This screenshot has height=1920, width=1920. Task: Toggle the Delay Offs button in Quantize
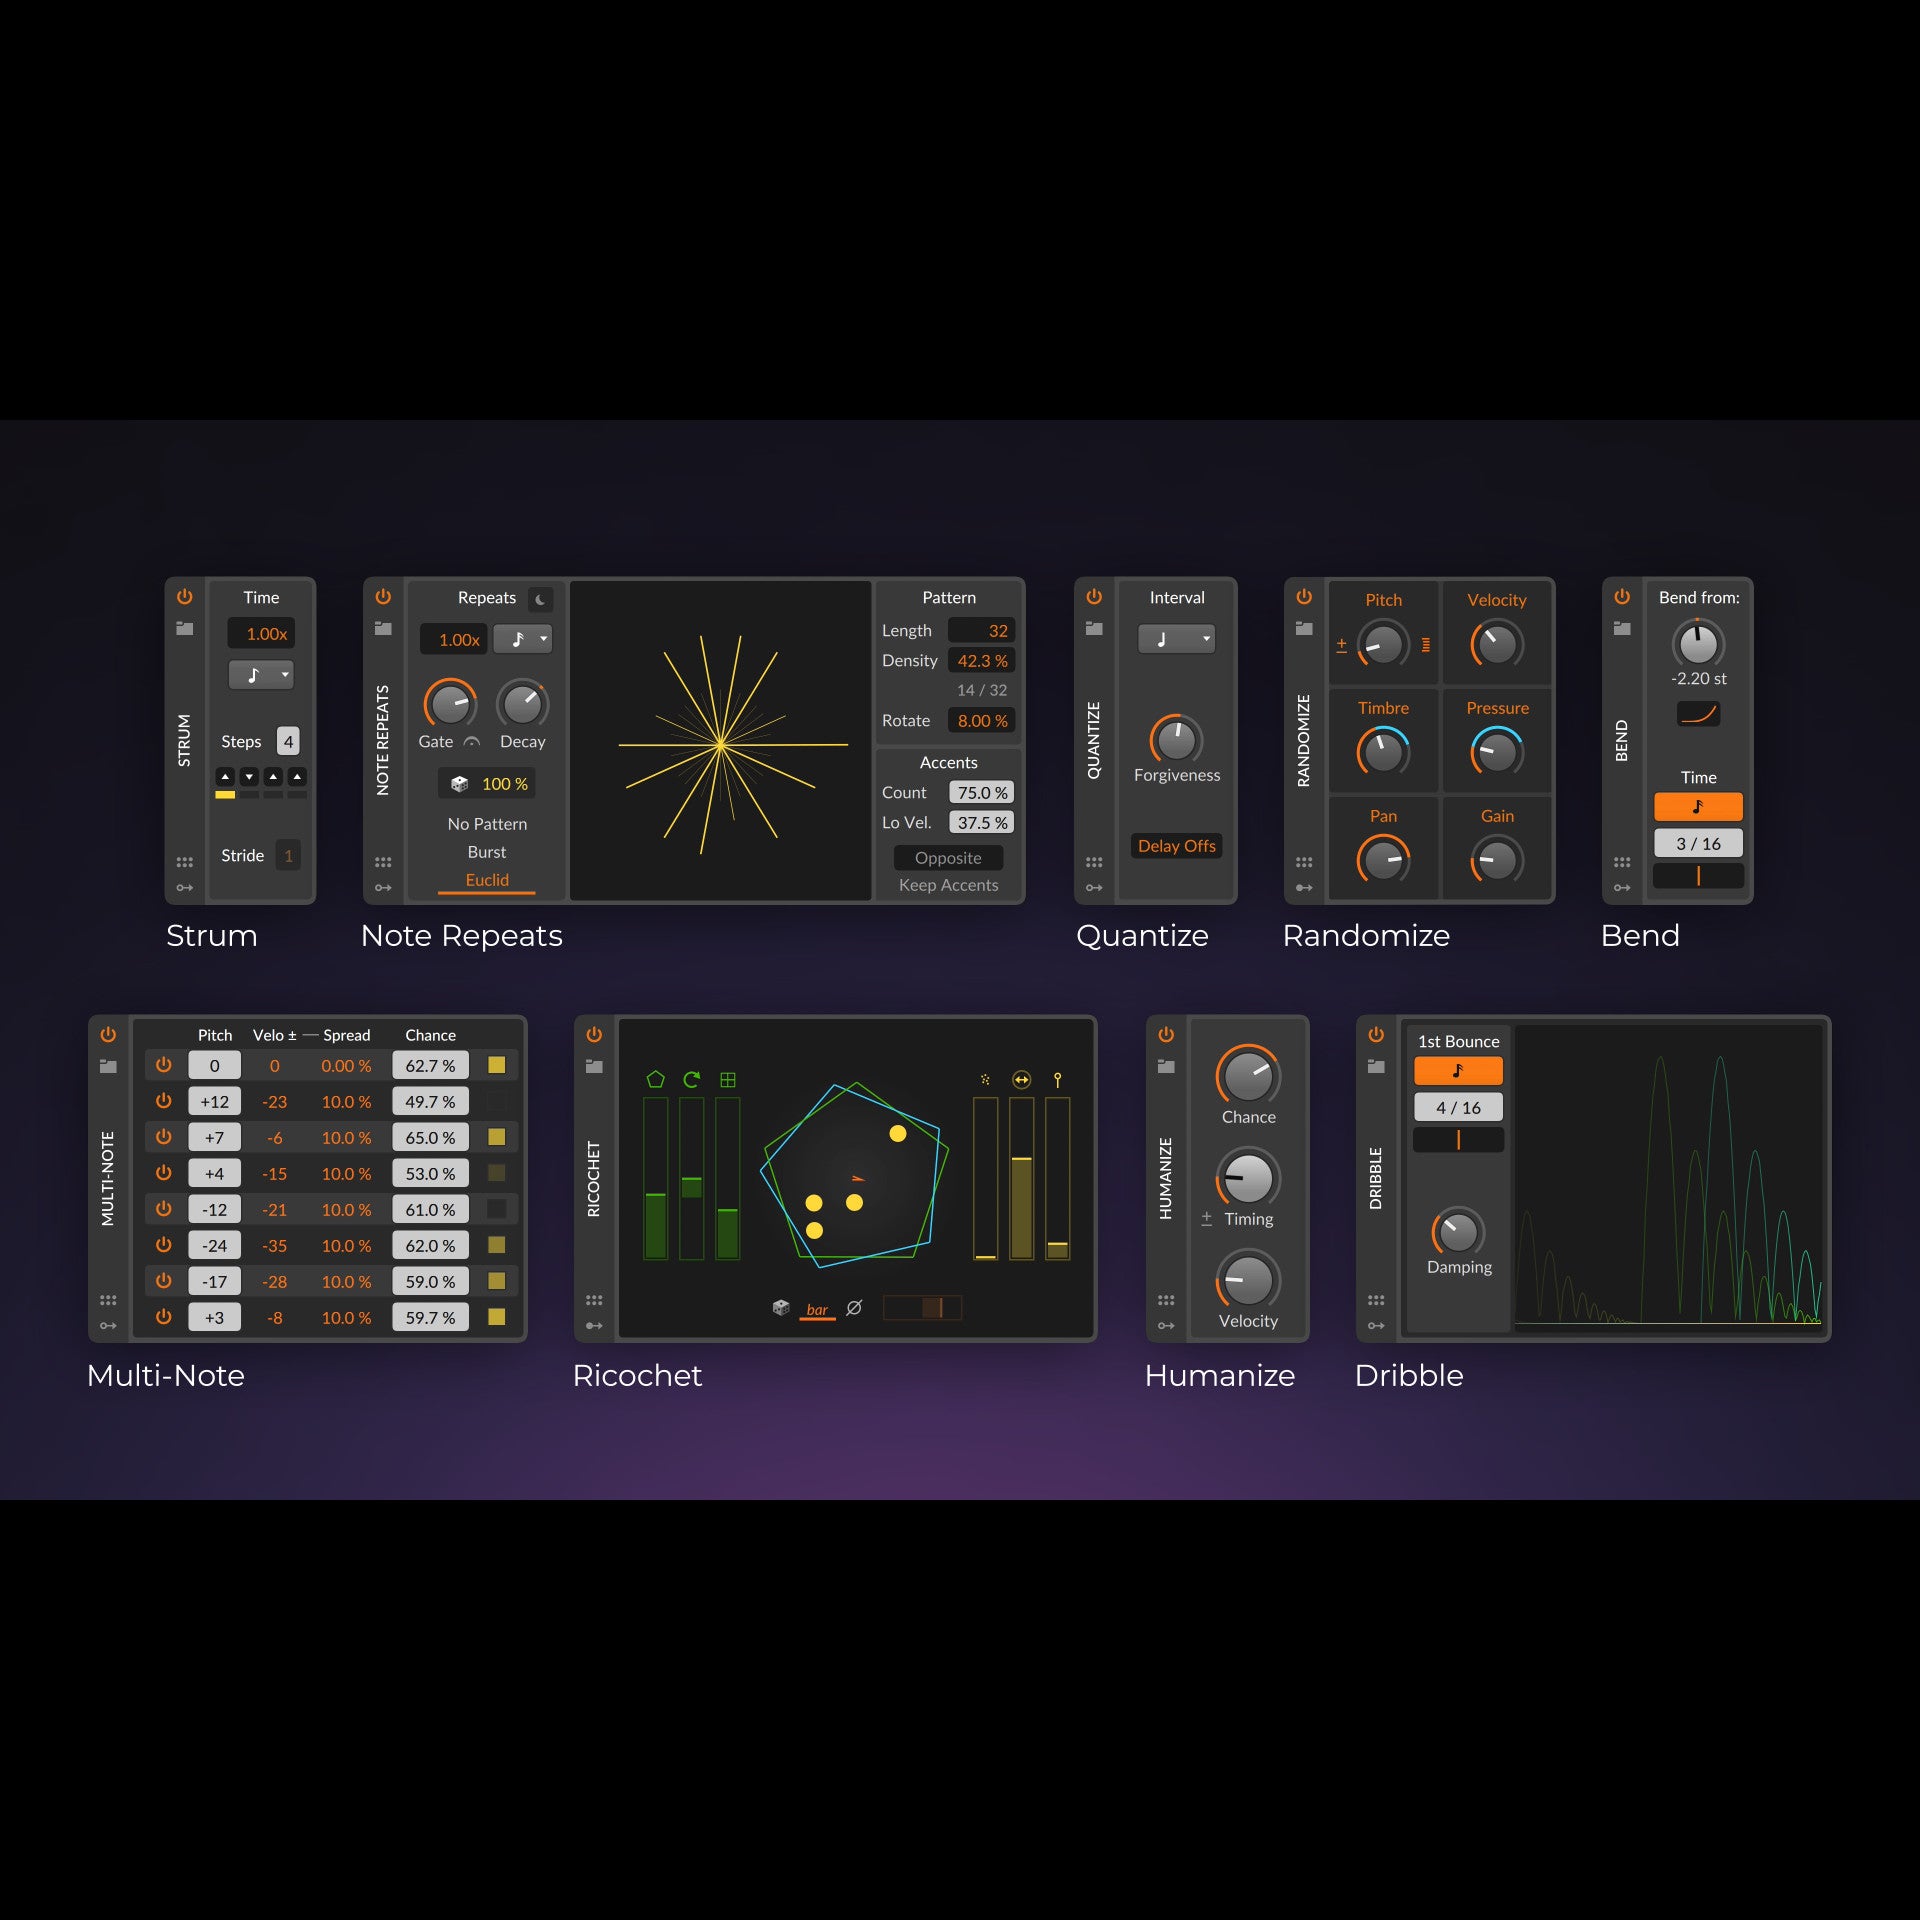[1177, 846]
